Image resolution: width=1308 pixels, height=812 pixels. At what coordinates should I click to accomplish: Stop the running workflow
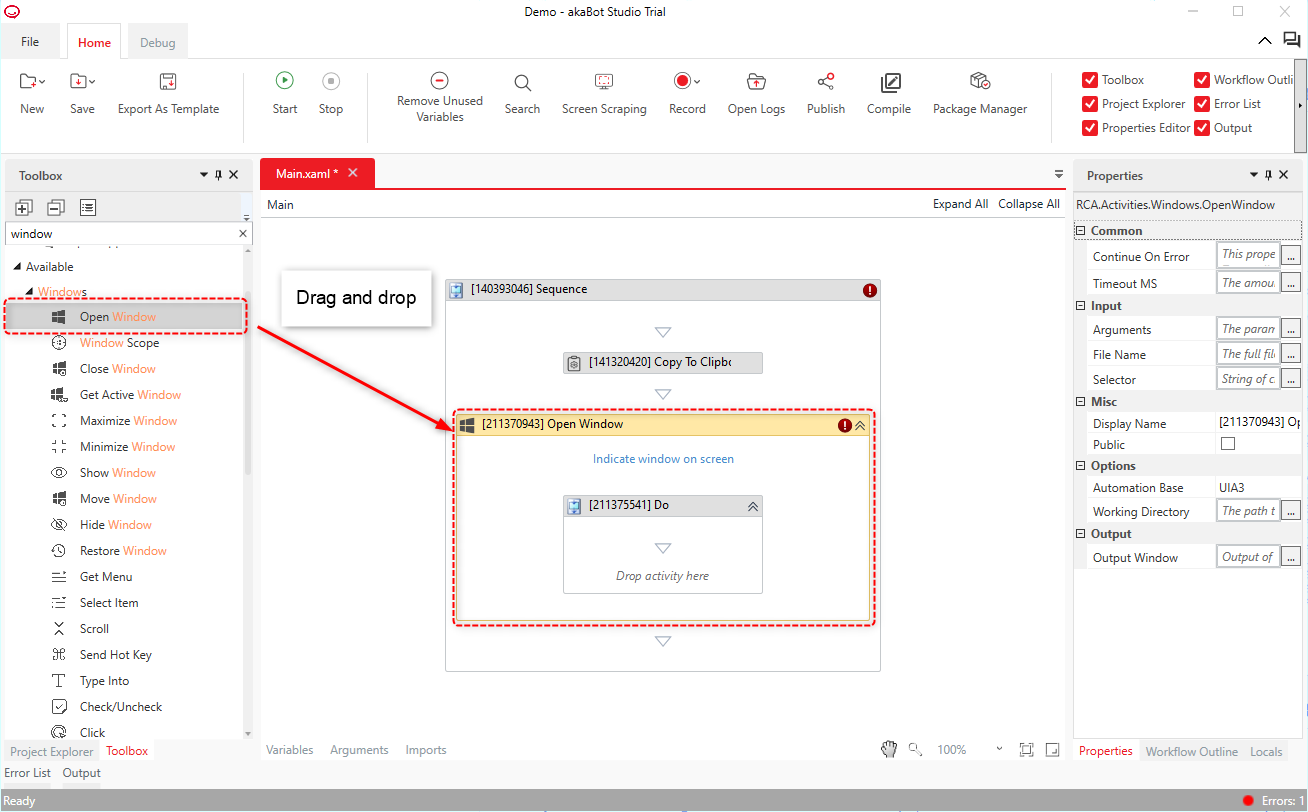(331, 81)
